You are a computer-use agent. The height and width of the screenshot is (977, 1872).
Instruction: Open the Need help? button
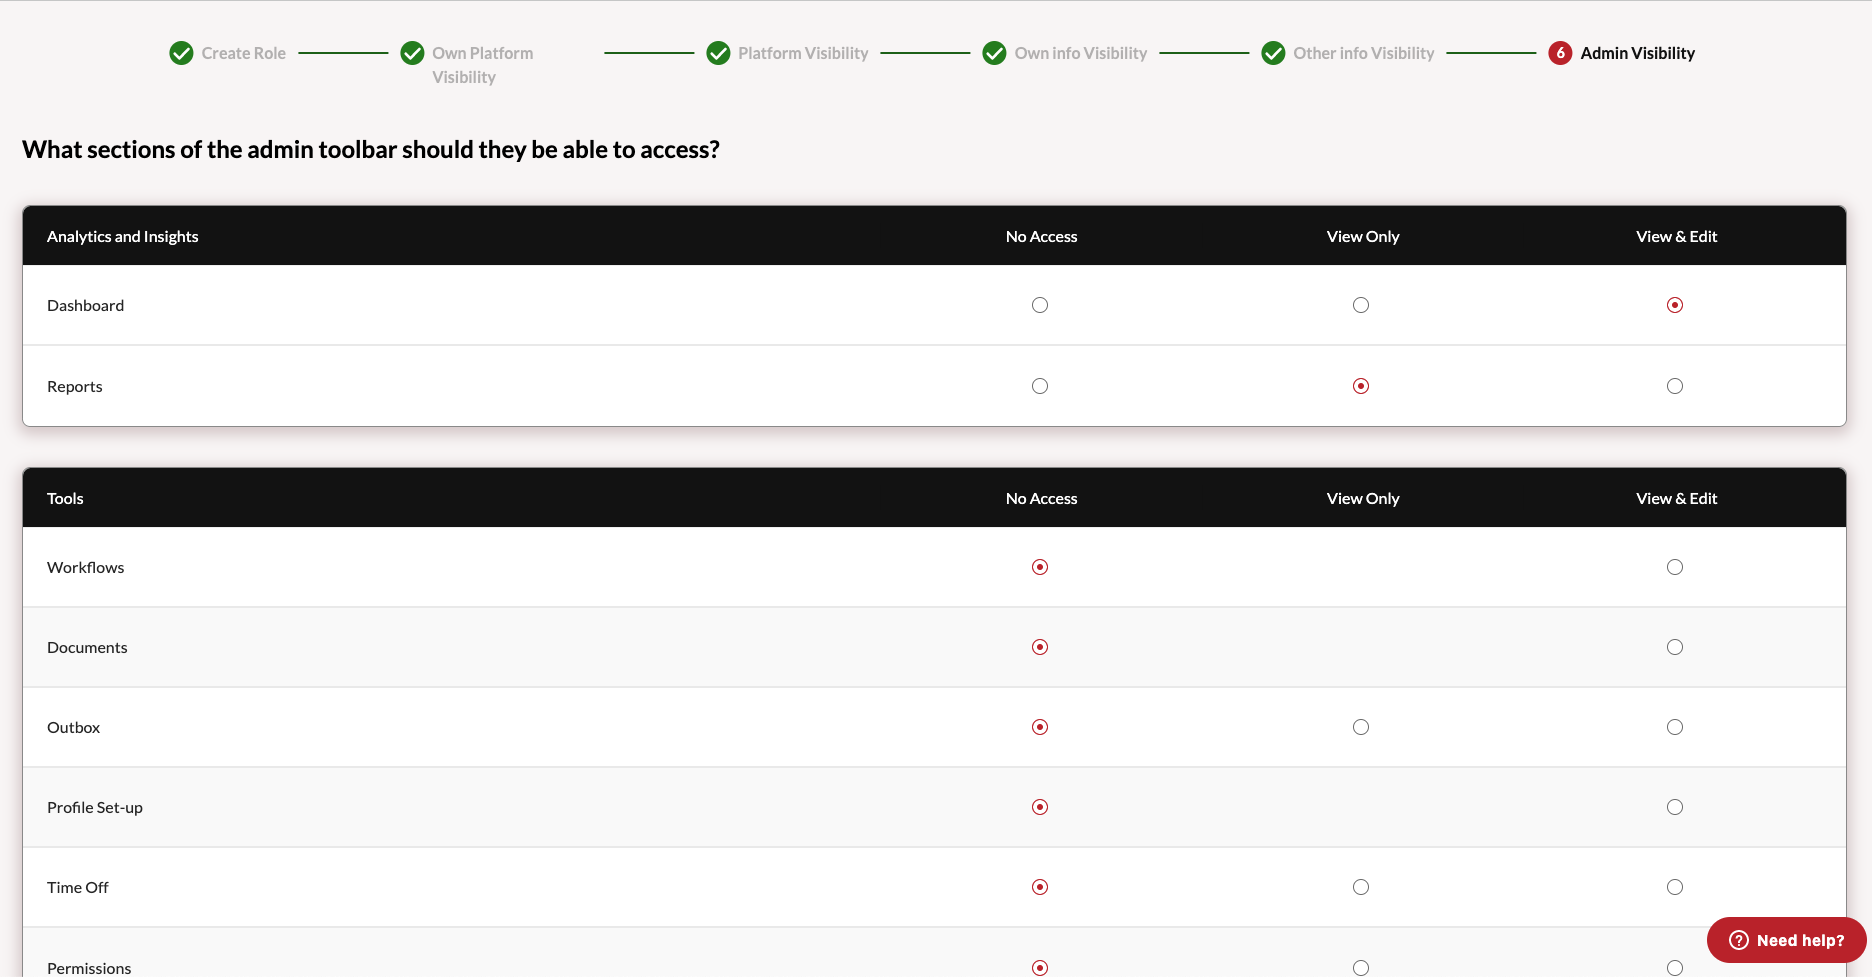pos(1786,940)
